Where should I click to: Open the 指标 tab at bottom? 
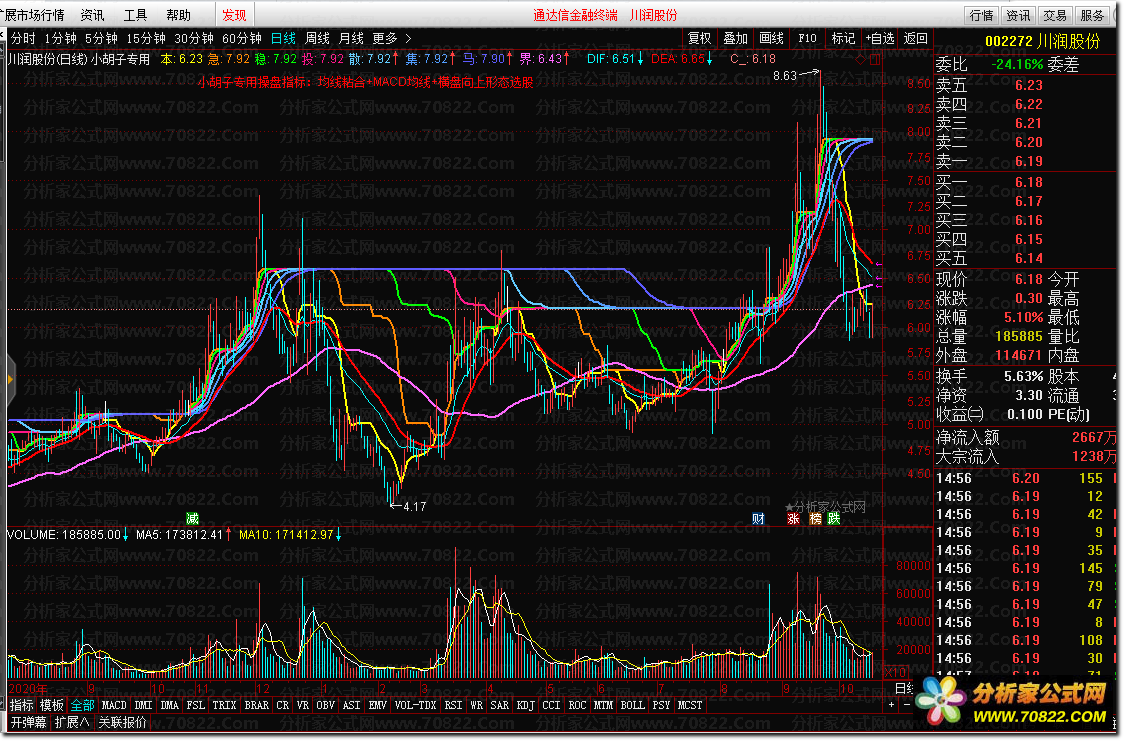[x=22, y=706]
